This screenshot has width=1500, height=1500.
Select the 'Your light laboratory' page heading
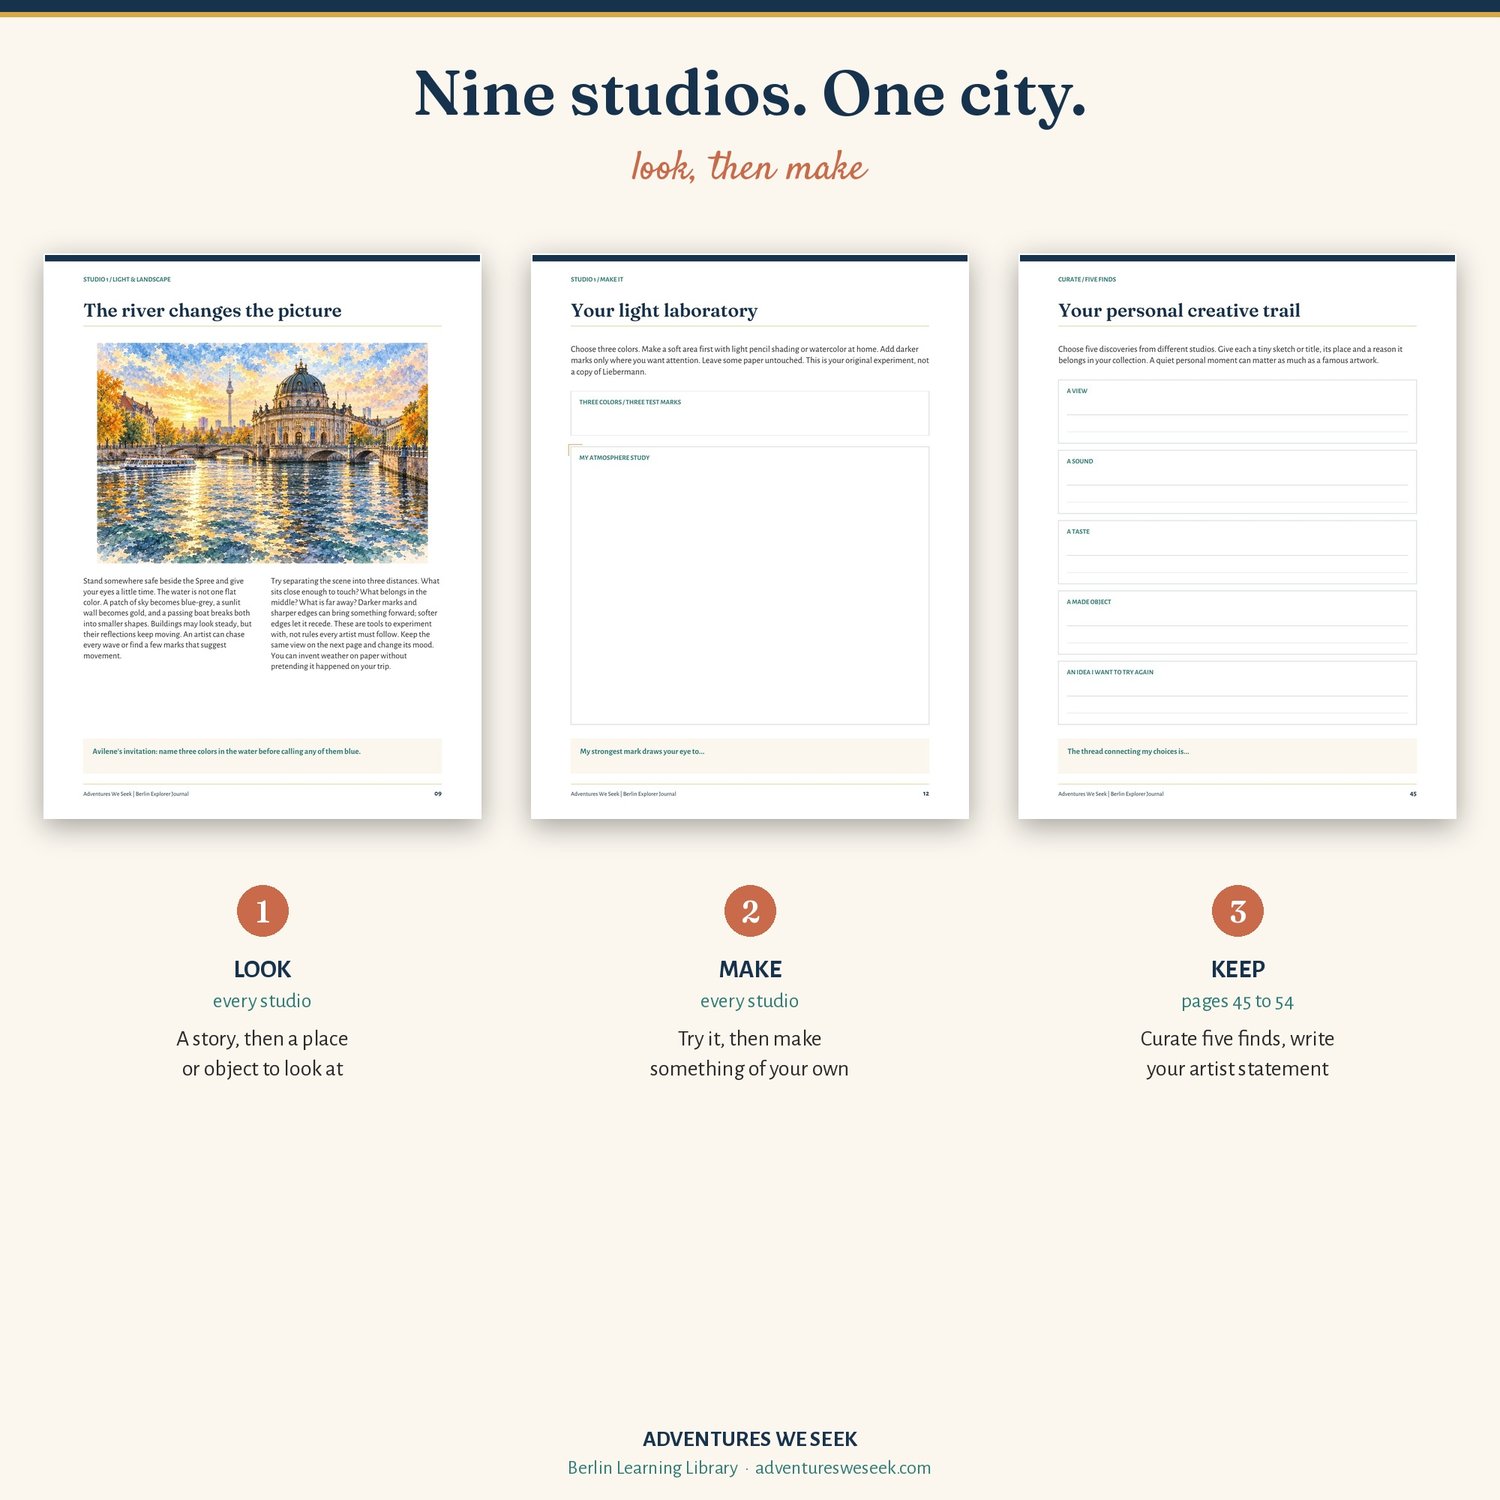click(x=664, y=310)
